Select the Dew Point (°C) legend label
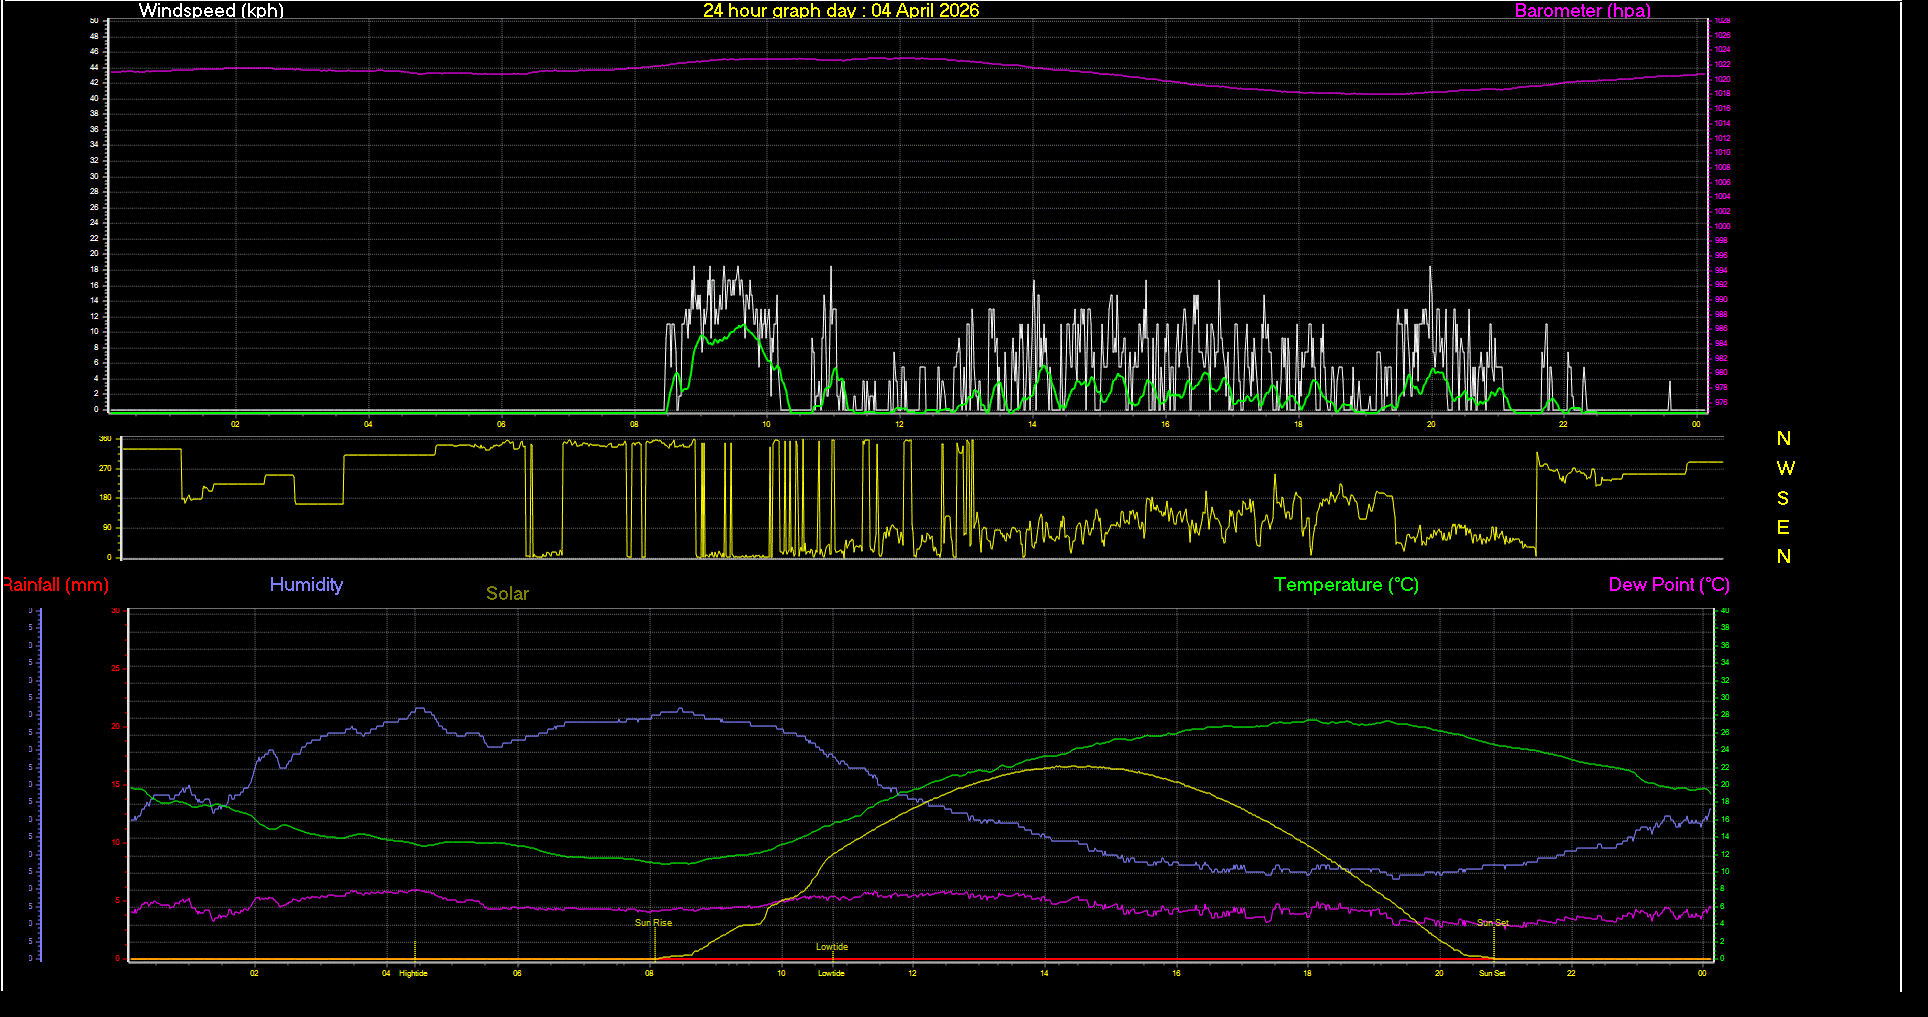This screenshot has height=1017, width=1928. tap(1668, 584)
